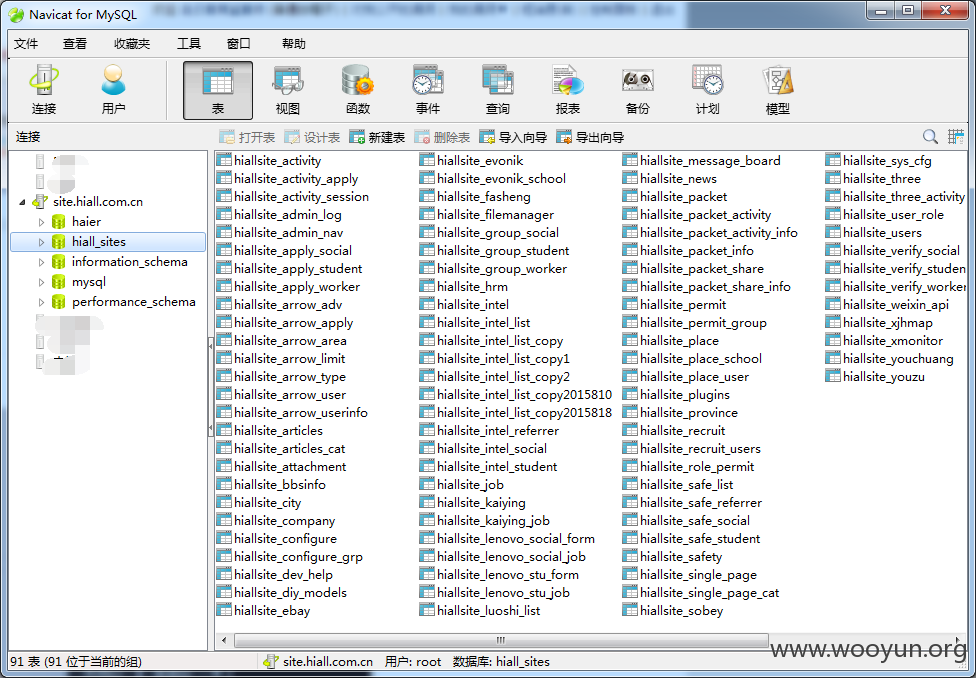This screenshot has width=976, height=678.
Task: Open the 帮助 help menu
Action: 293,44
